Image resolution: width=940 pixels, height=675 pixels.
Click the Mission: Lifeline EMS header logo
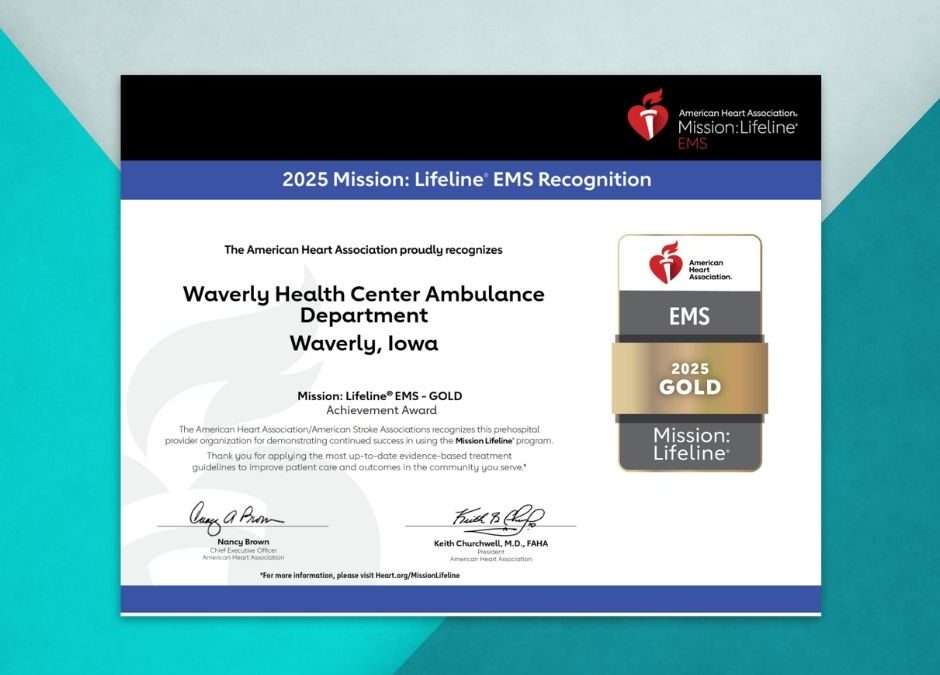pyautogui.click(x=712, y=119)
